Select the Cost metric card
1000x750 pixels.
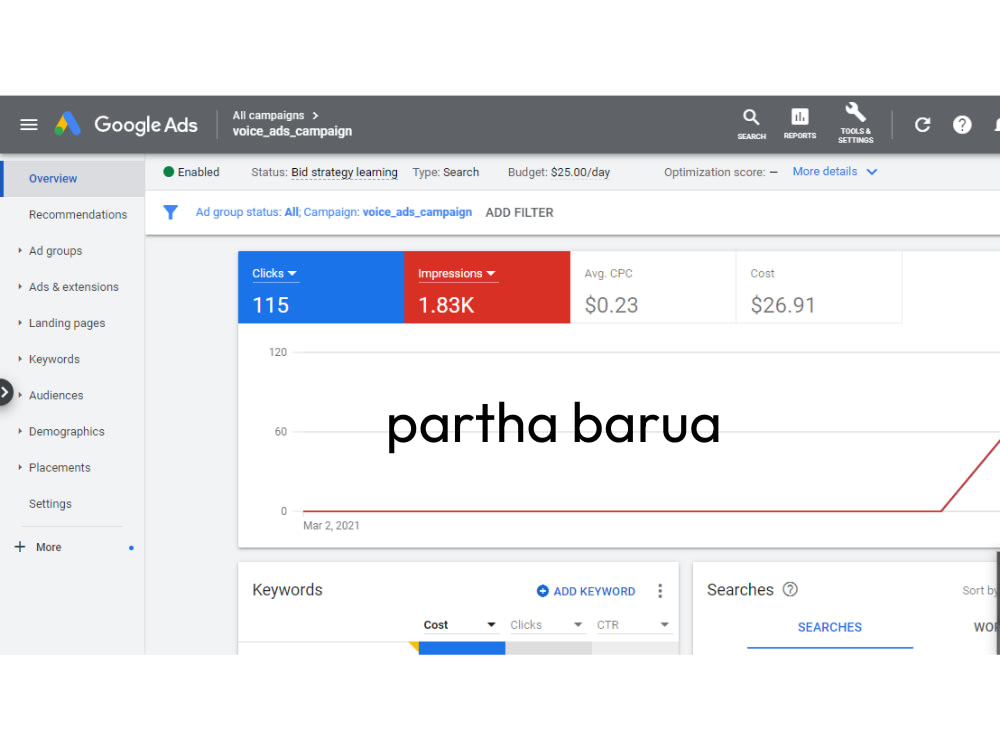(x=818, y=288)
